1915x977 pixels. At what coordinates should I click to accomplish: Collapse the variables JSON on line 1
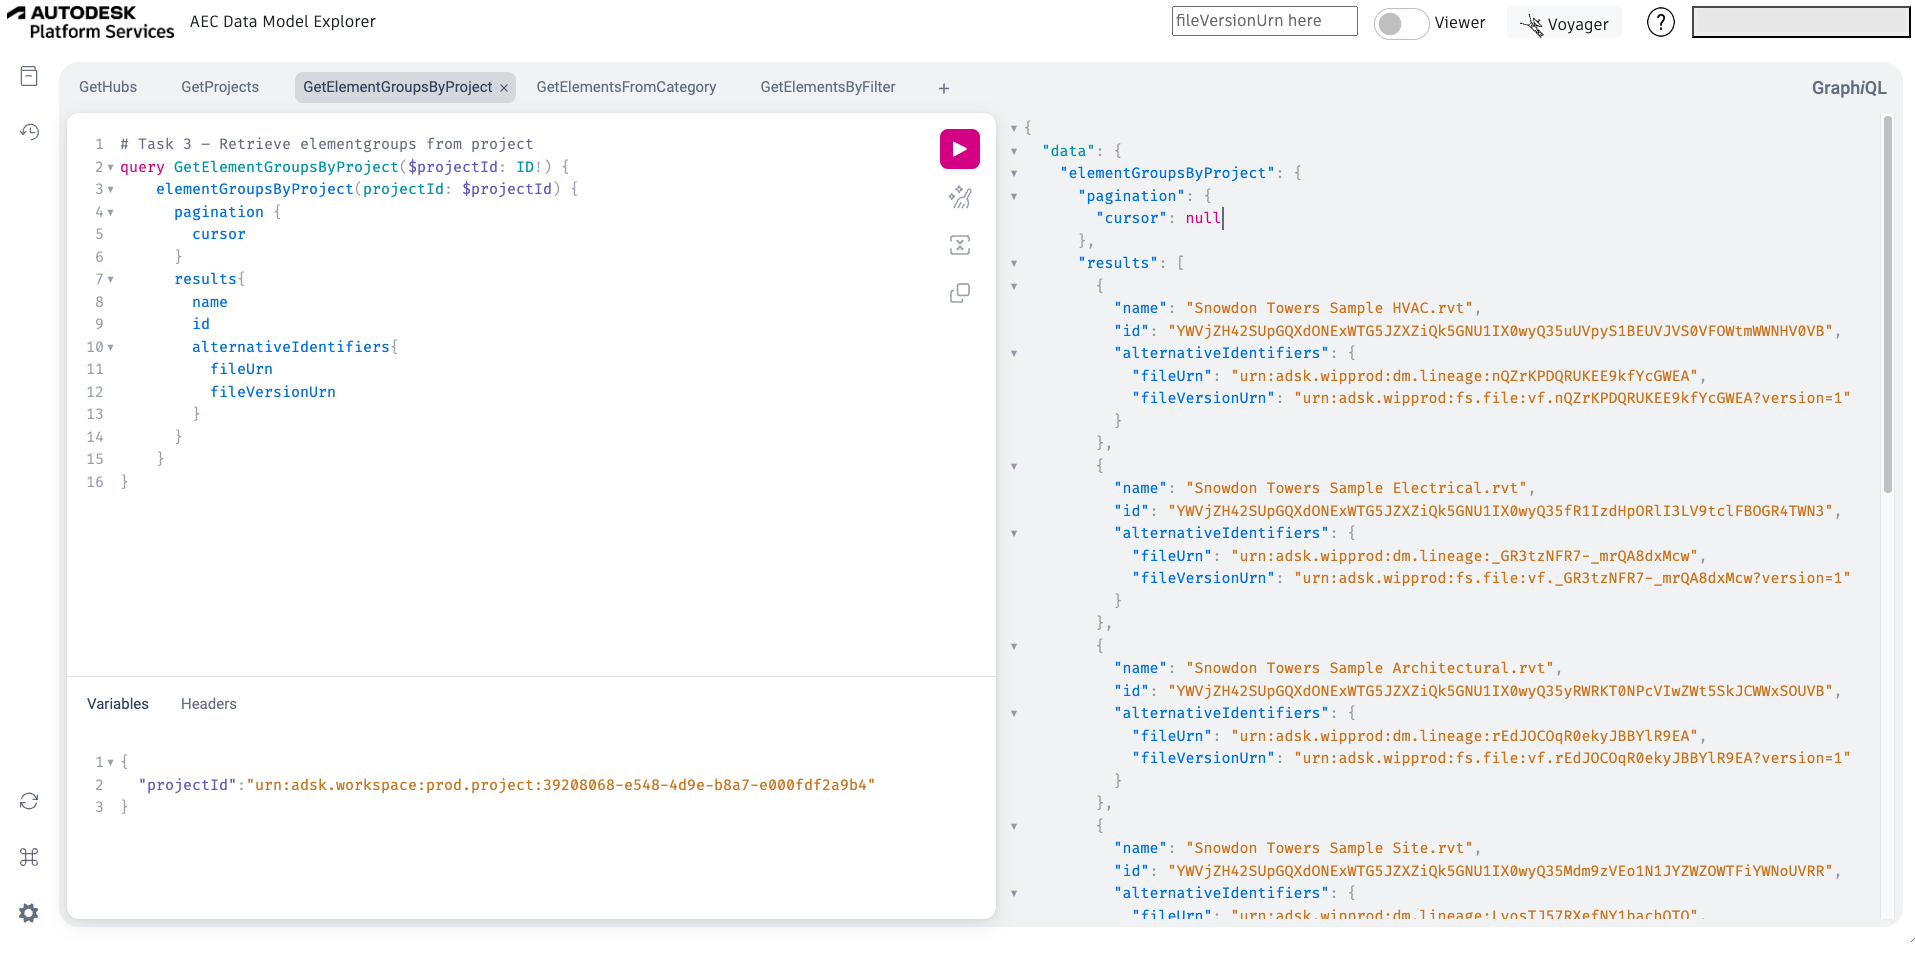110,763
